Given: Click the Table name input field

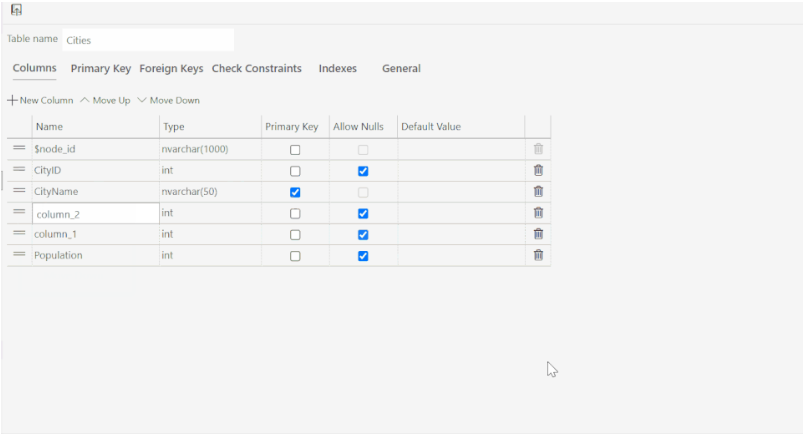Looking at the screenshot, I should (148, 40).
